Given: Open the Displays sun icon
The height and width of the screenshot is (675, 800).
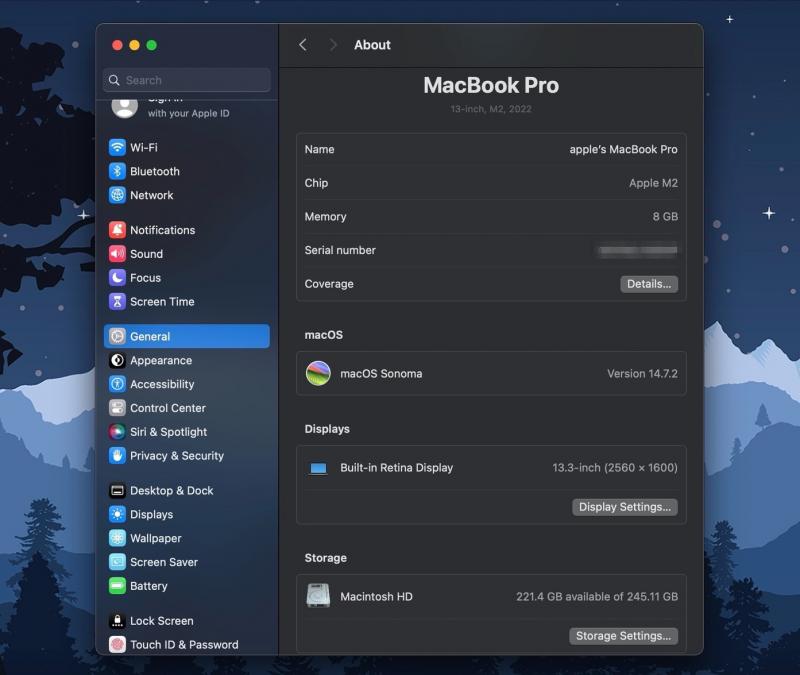Looking at the screenshot, I should 117,514.
